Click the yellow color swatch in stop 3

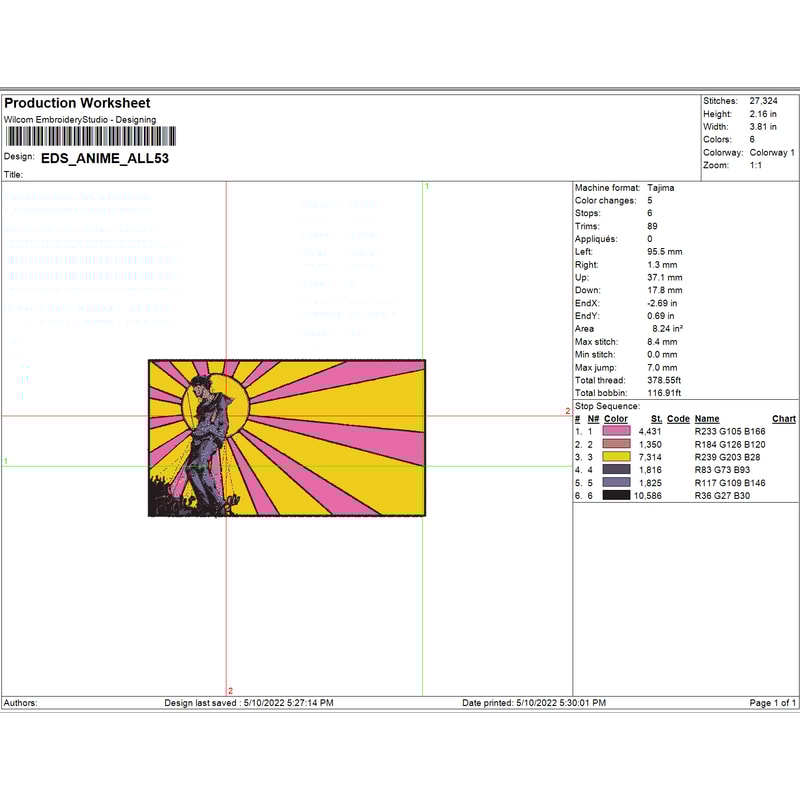pos(616,457)
